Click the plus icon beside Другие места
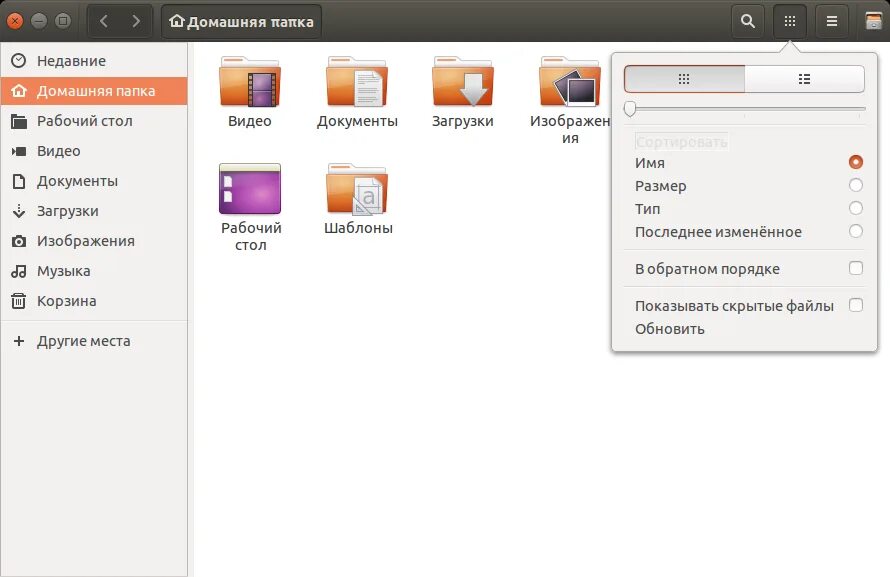The height and width of the screenshot is (577, 890). point(19,341)
